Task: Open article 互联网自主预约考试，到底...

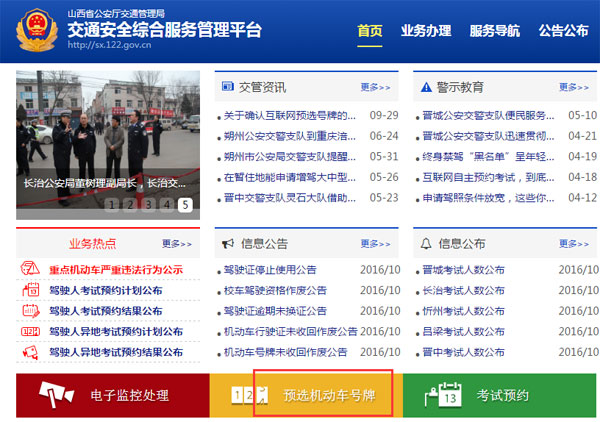Action: point(488,177)
